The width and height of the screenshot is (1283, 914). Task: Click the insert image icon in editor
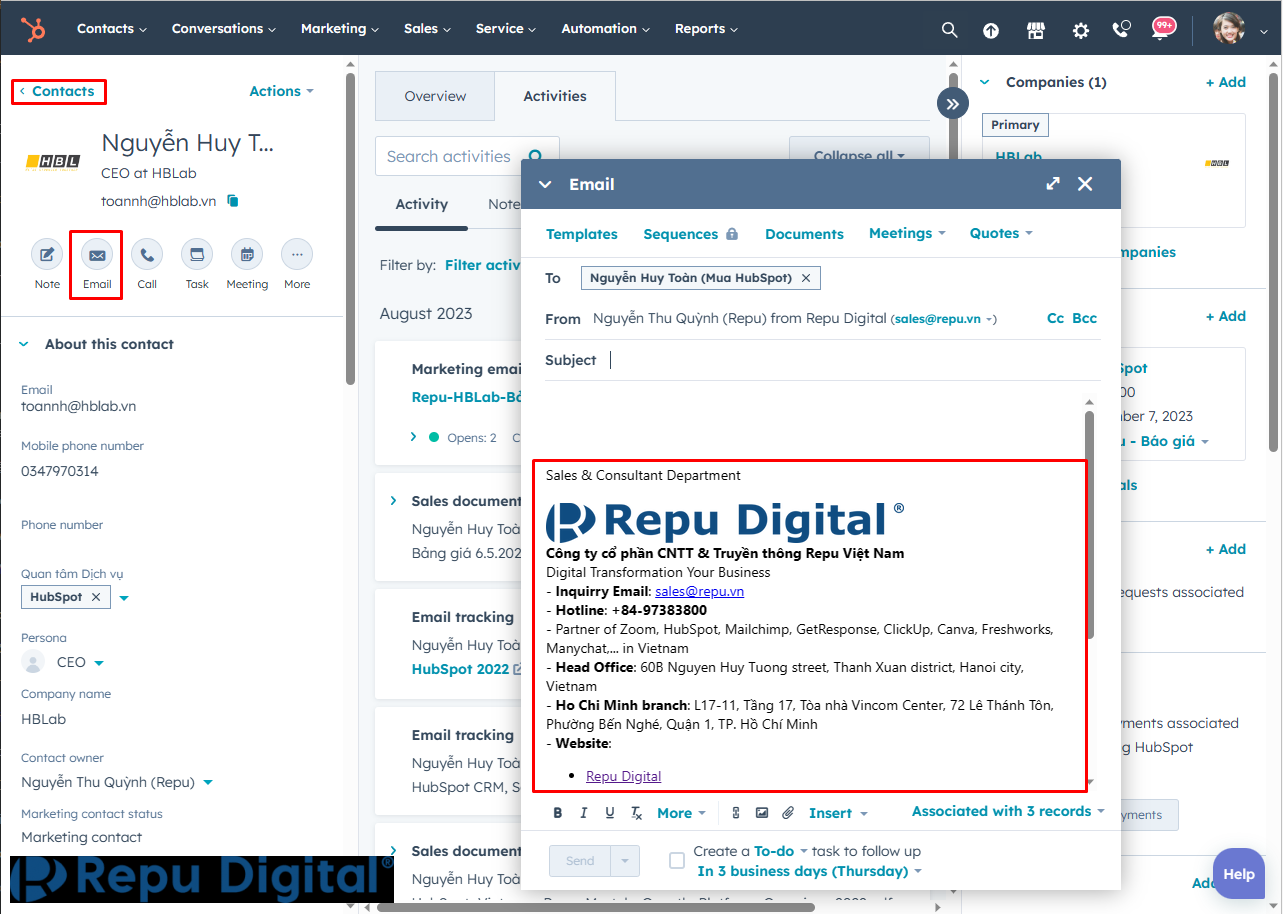(x=762, y=813)
